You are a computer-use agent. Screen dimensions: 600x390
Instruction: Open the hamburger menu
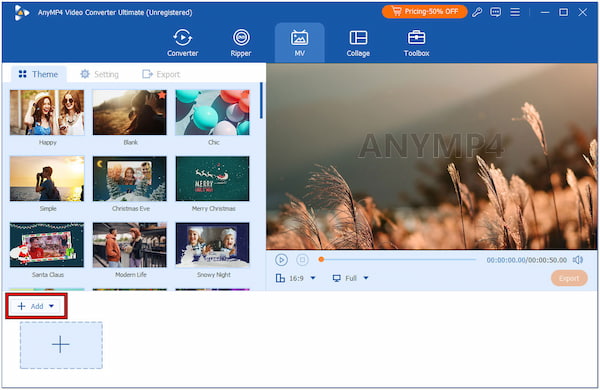click(515, 12)
